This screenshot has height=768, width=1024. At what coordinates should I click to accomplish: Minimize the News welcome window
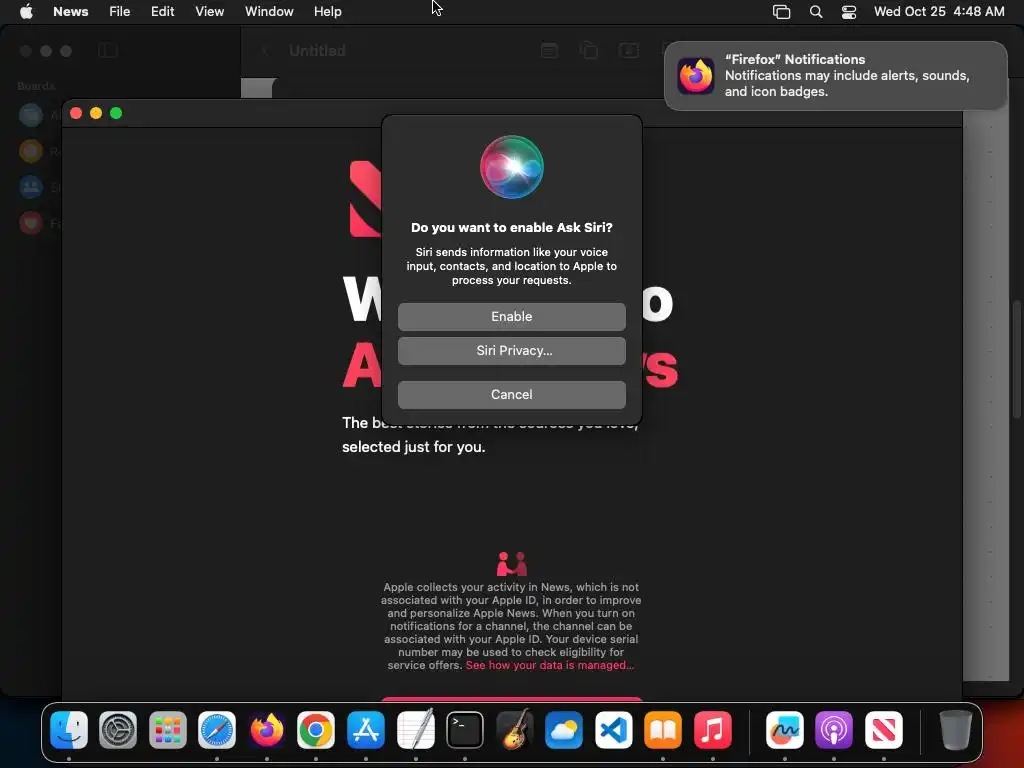tap(96, 114)
